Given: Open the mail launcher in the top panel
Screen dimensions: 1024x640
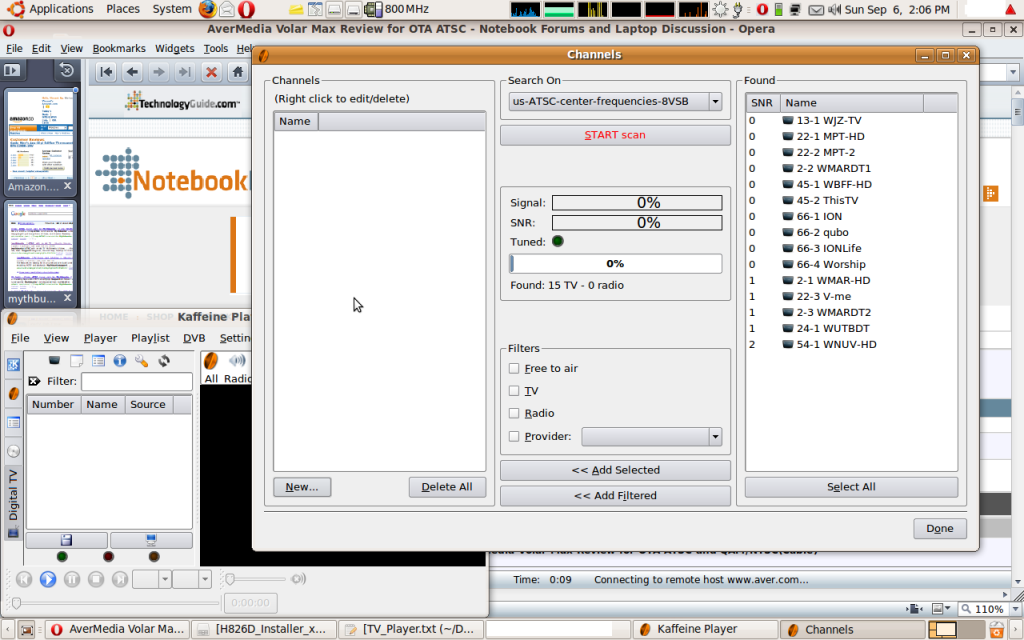Looking at the screenshot, I should 227,9.
